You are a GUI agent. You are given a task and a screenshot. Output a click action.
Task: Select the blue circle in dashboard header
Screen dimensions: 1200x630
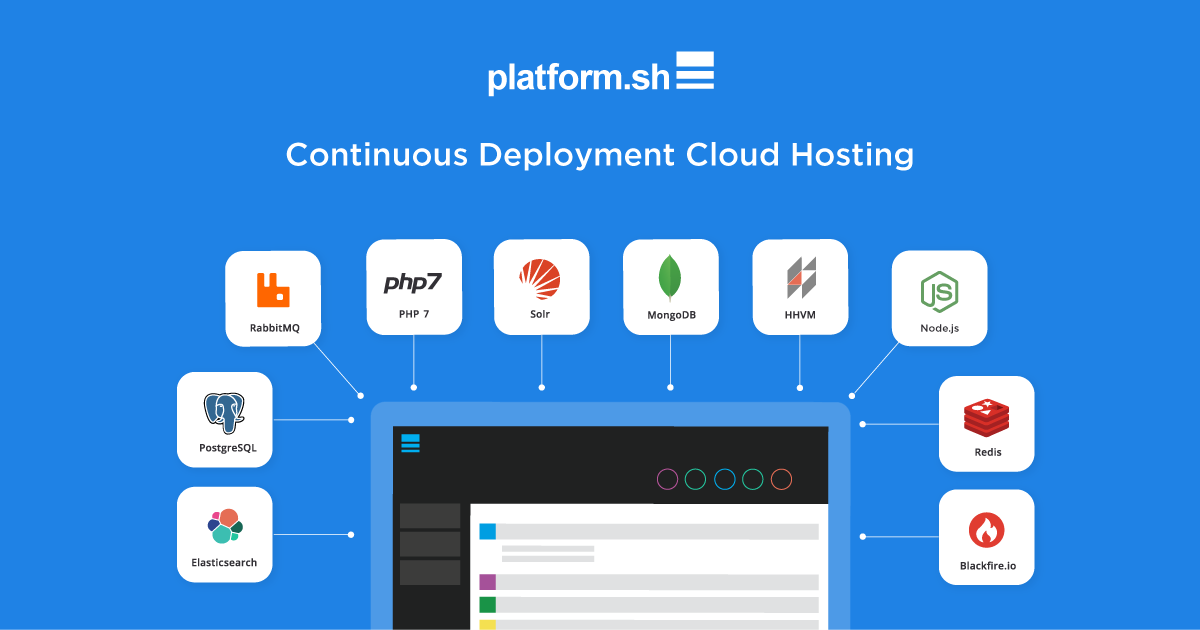point(725,479)
